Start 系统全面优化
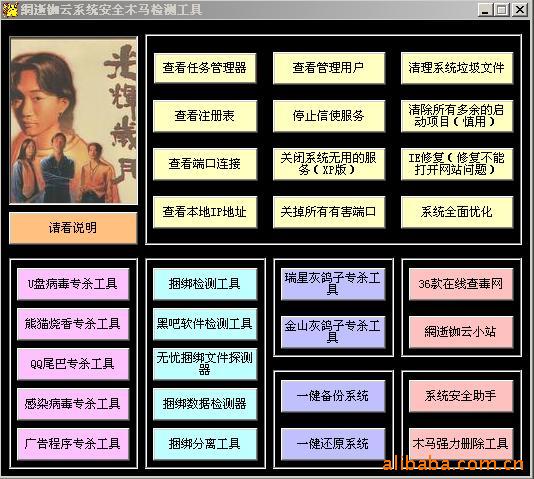534x479 pixels. point(457,212)
